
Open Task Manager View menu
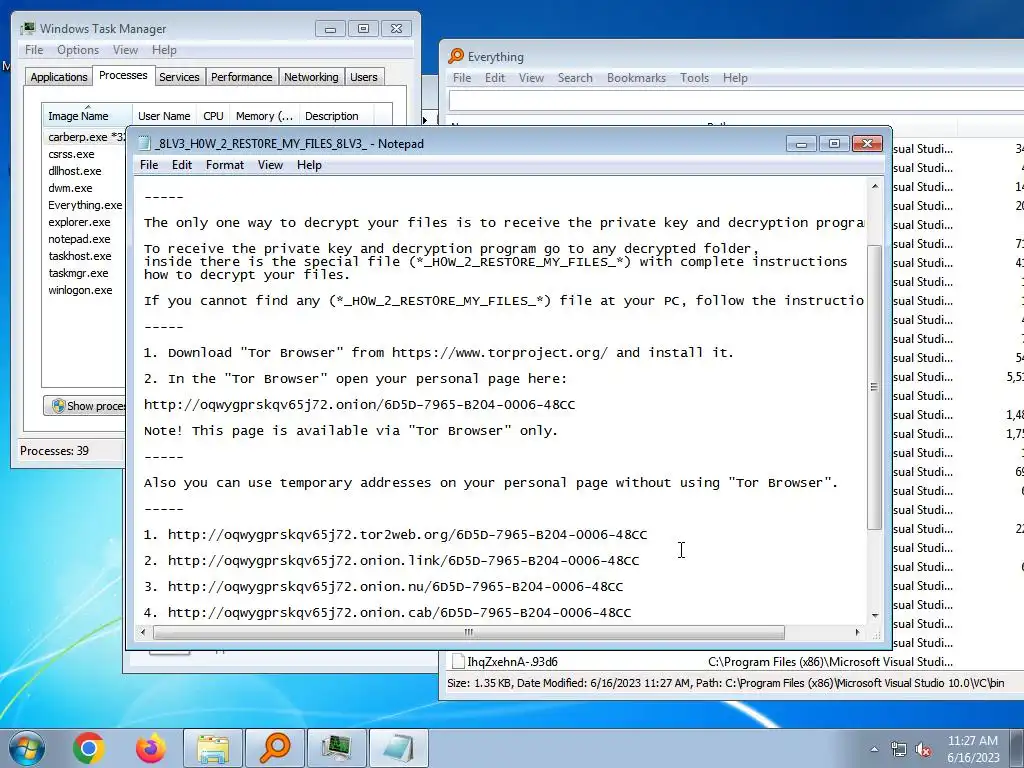125,50
